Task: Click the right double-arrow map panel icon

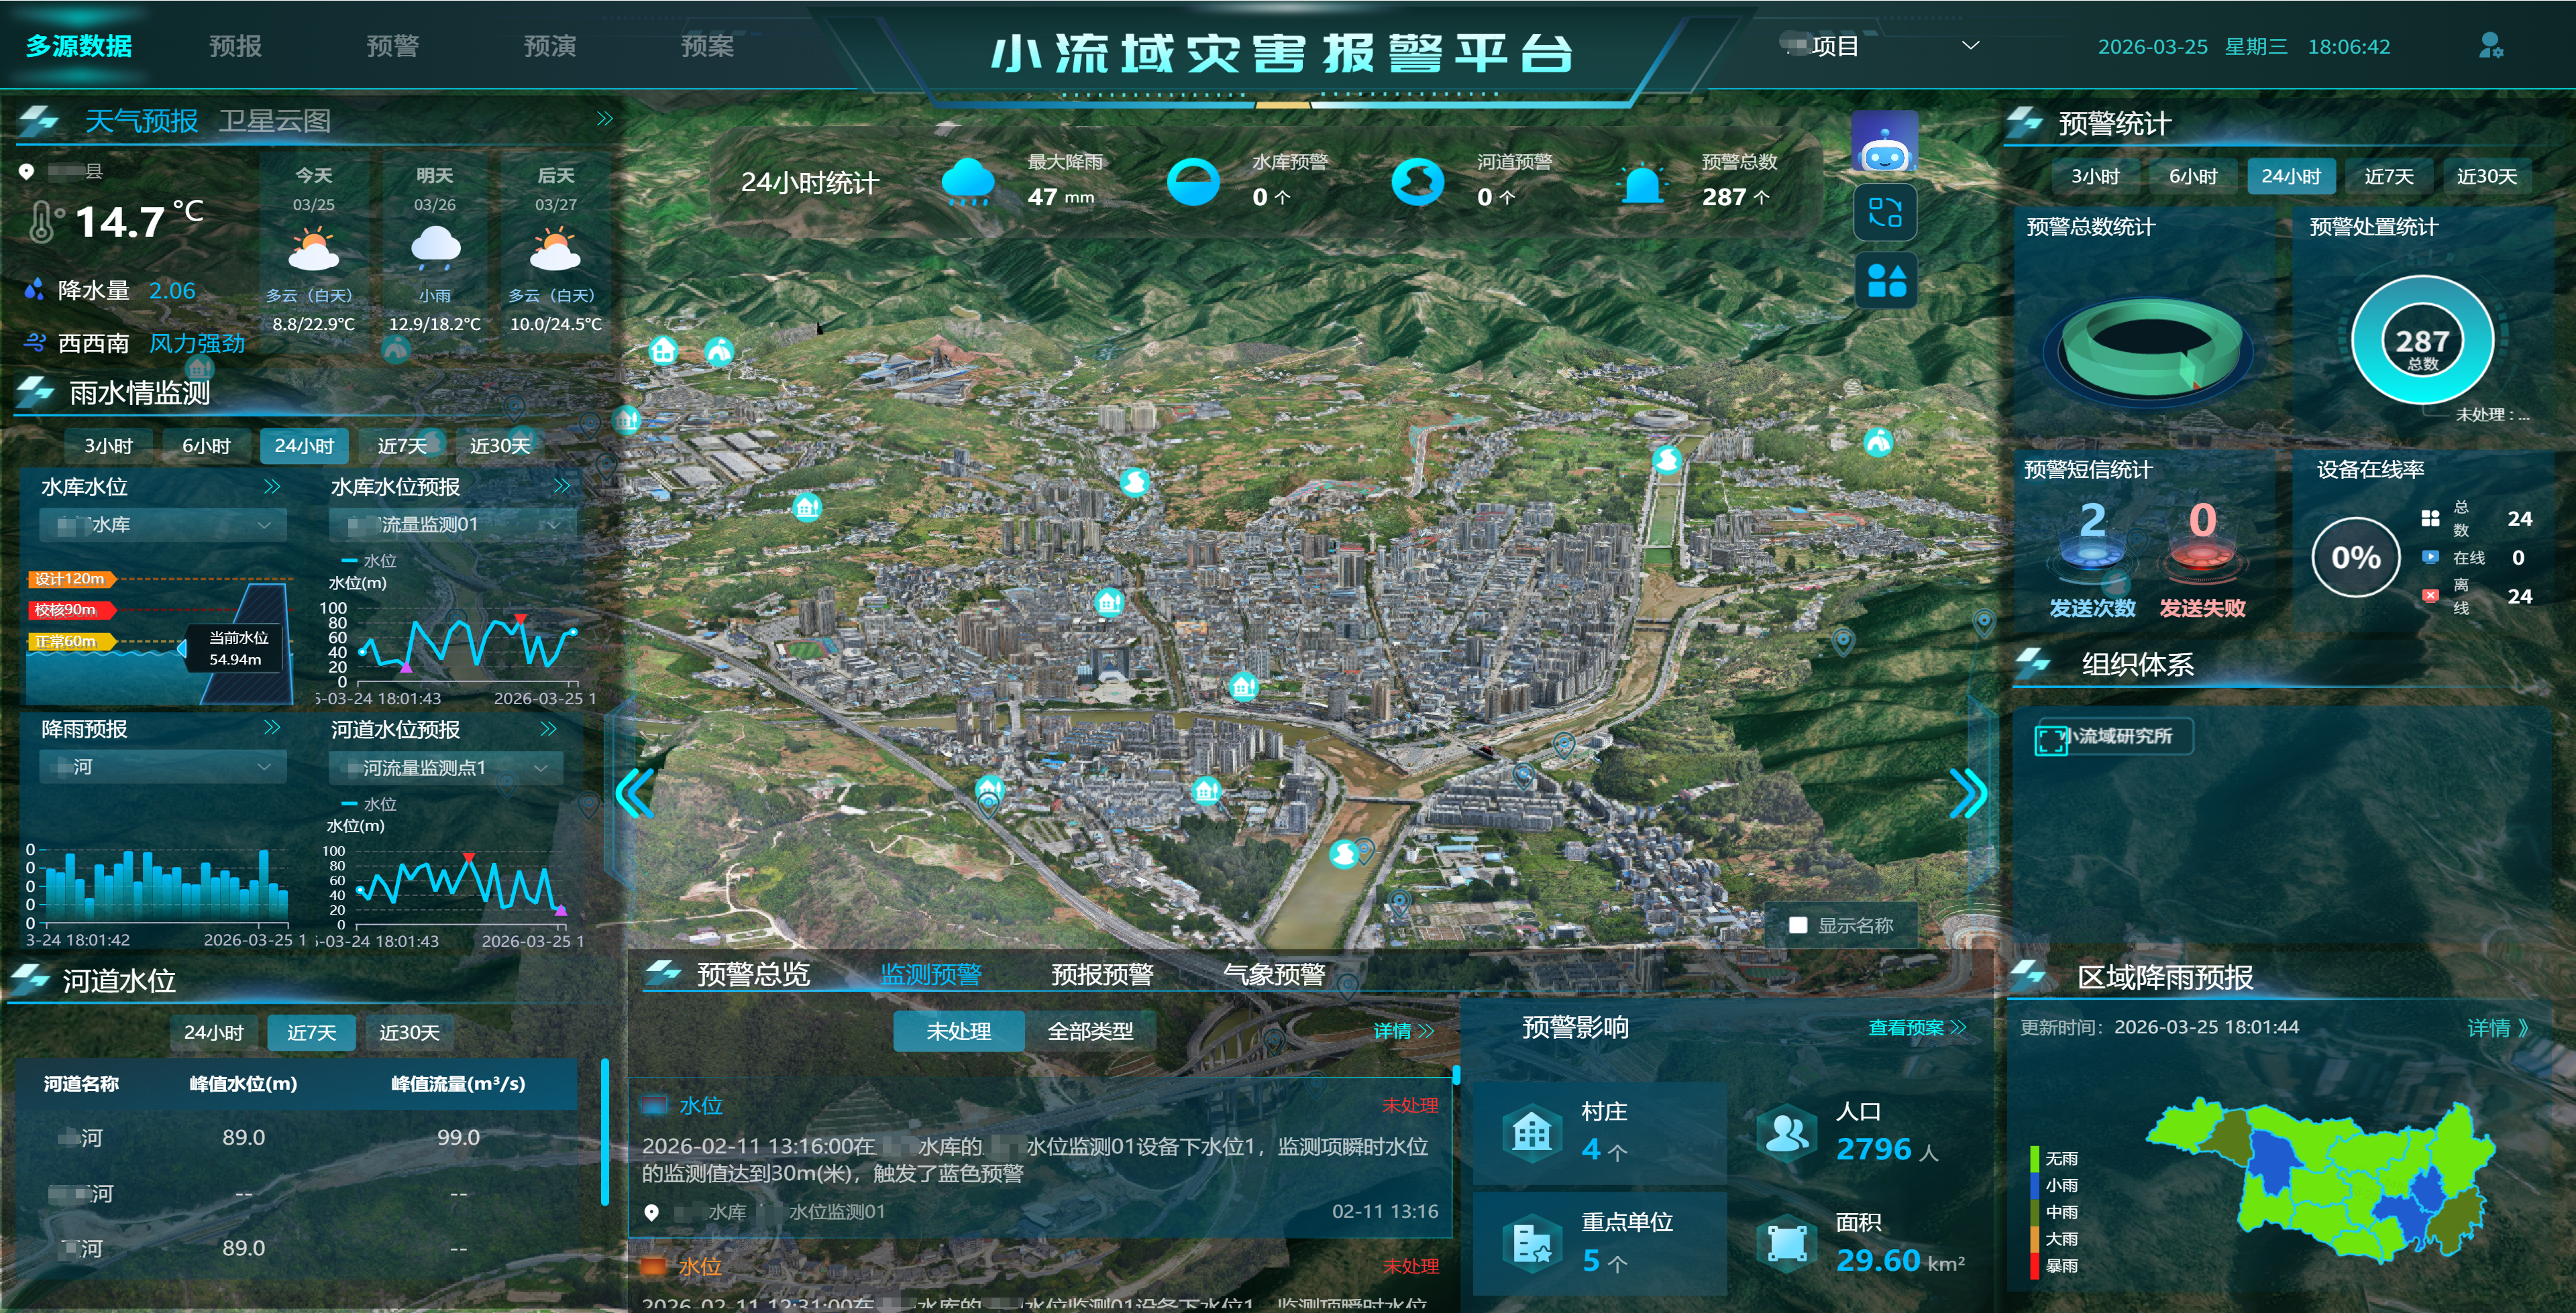Action: [1967, 793]
